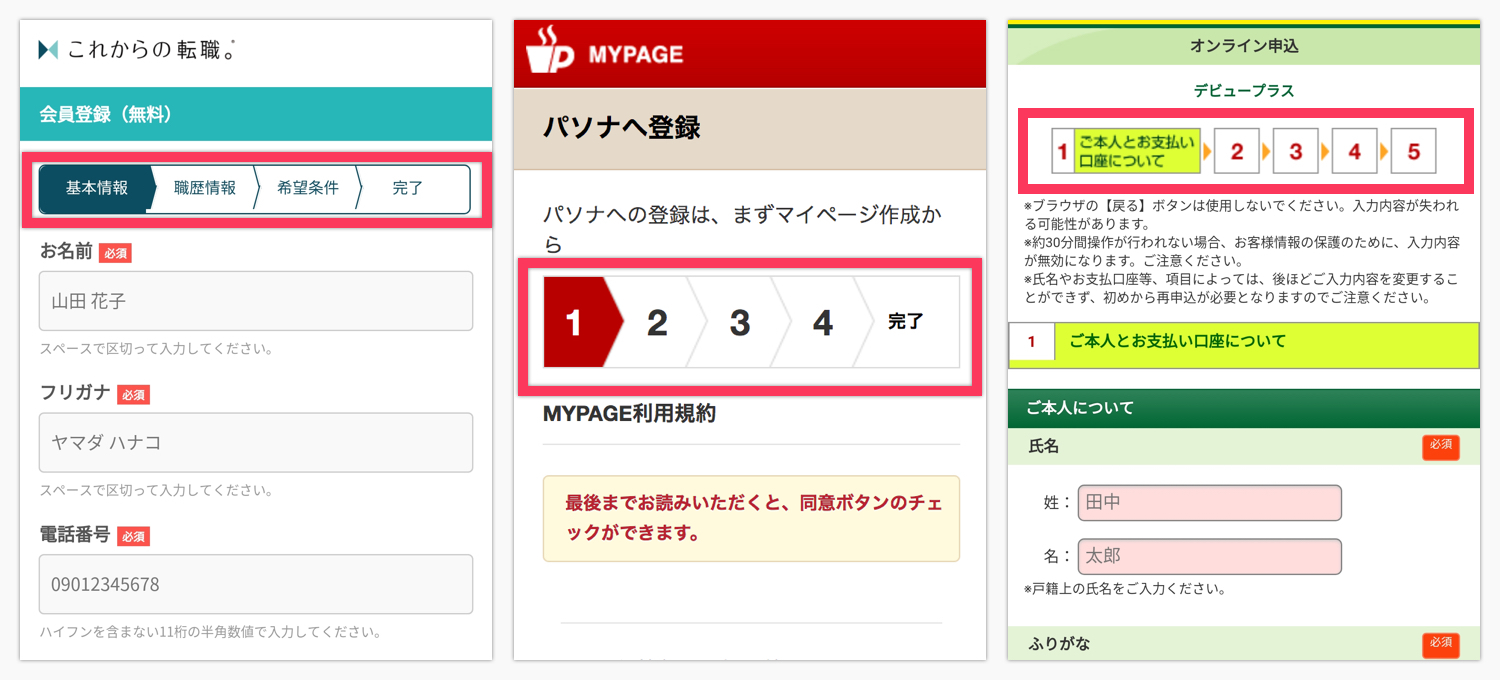Viewport: 1500px width, 680px height.
Task: Click the note 戸籍上の氏名をご入力ください
Action: [1126, 589]
